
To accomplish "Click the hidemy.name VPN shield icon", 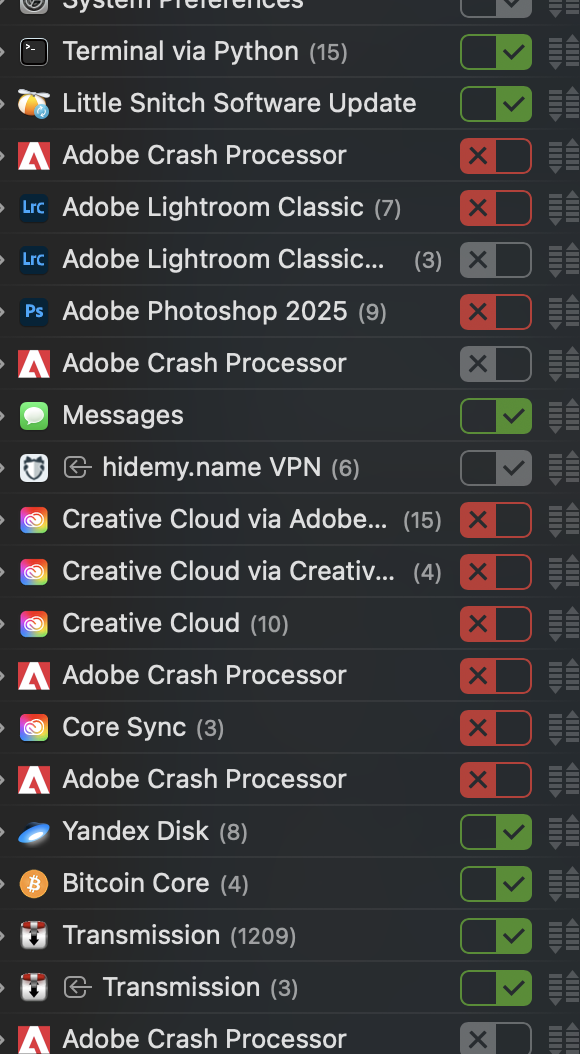I will [x=34, y=468].
